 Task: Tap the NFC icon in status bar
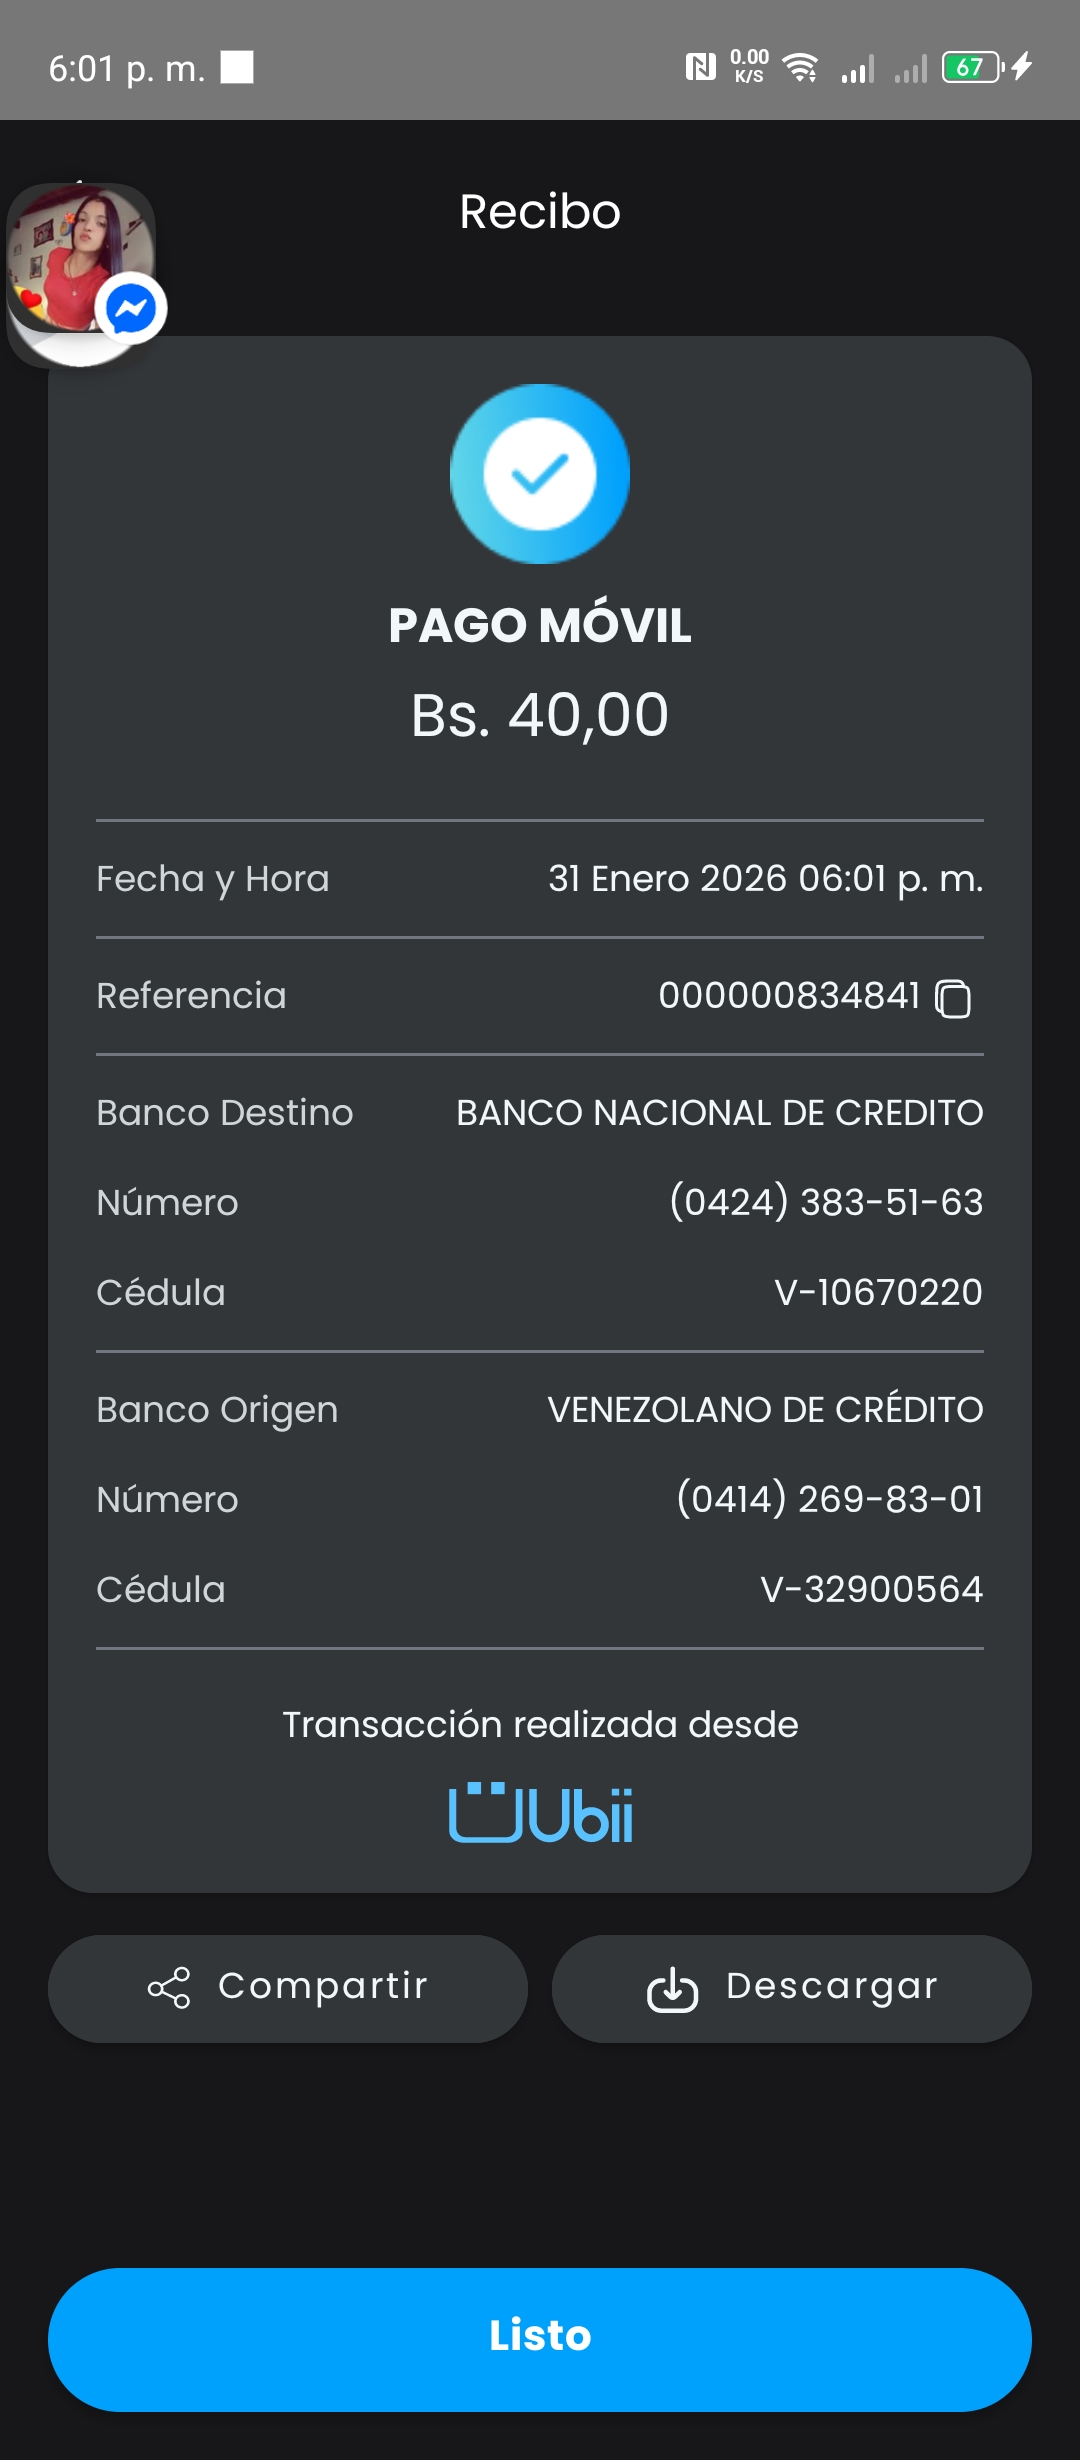[x=700, y=68]
